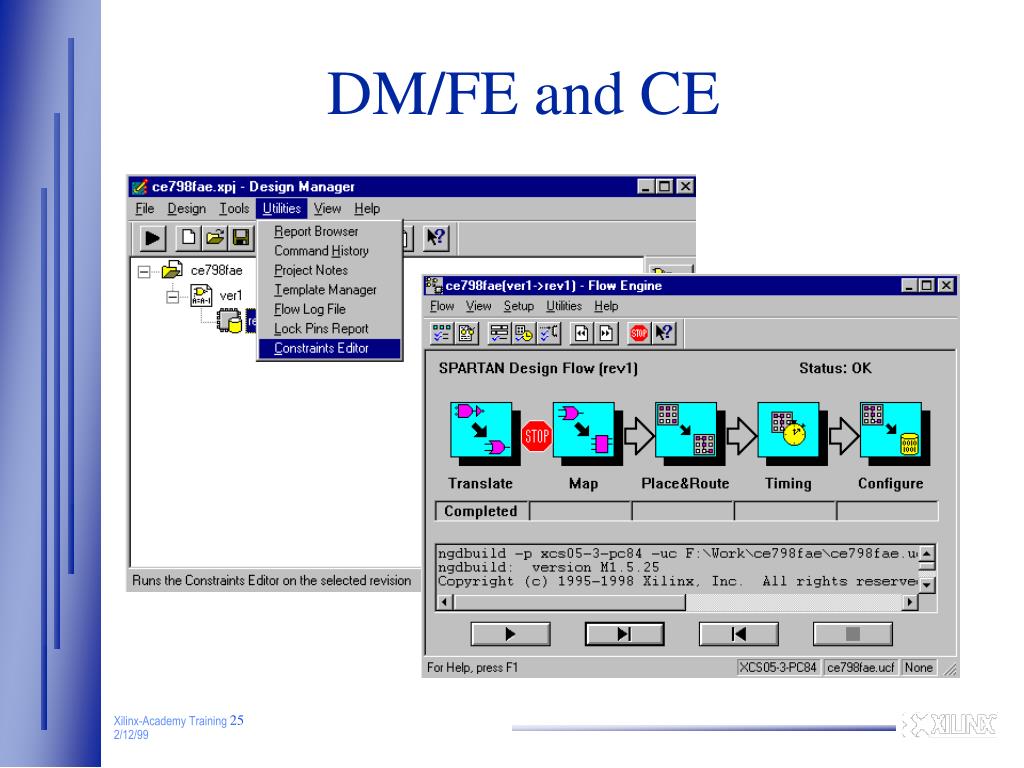The height and width of the screenshot is (768, 1024).
Task: Collapse the ce798fae project tree node
Action: point(144,271)
